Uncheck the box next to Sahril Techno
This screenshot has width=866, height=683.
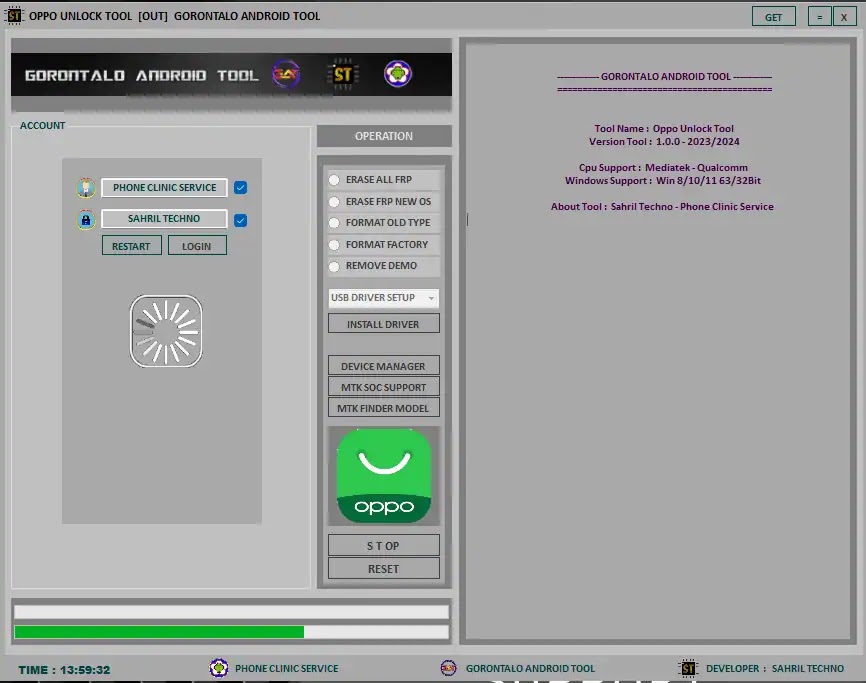pos(240,220)
